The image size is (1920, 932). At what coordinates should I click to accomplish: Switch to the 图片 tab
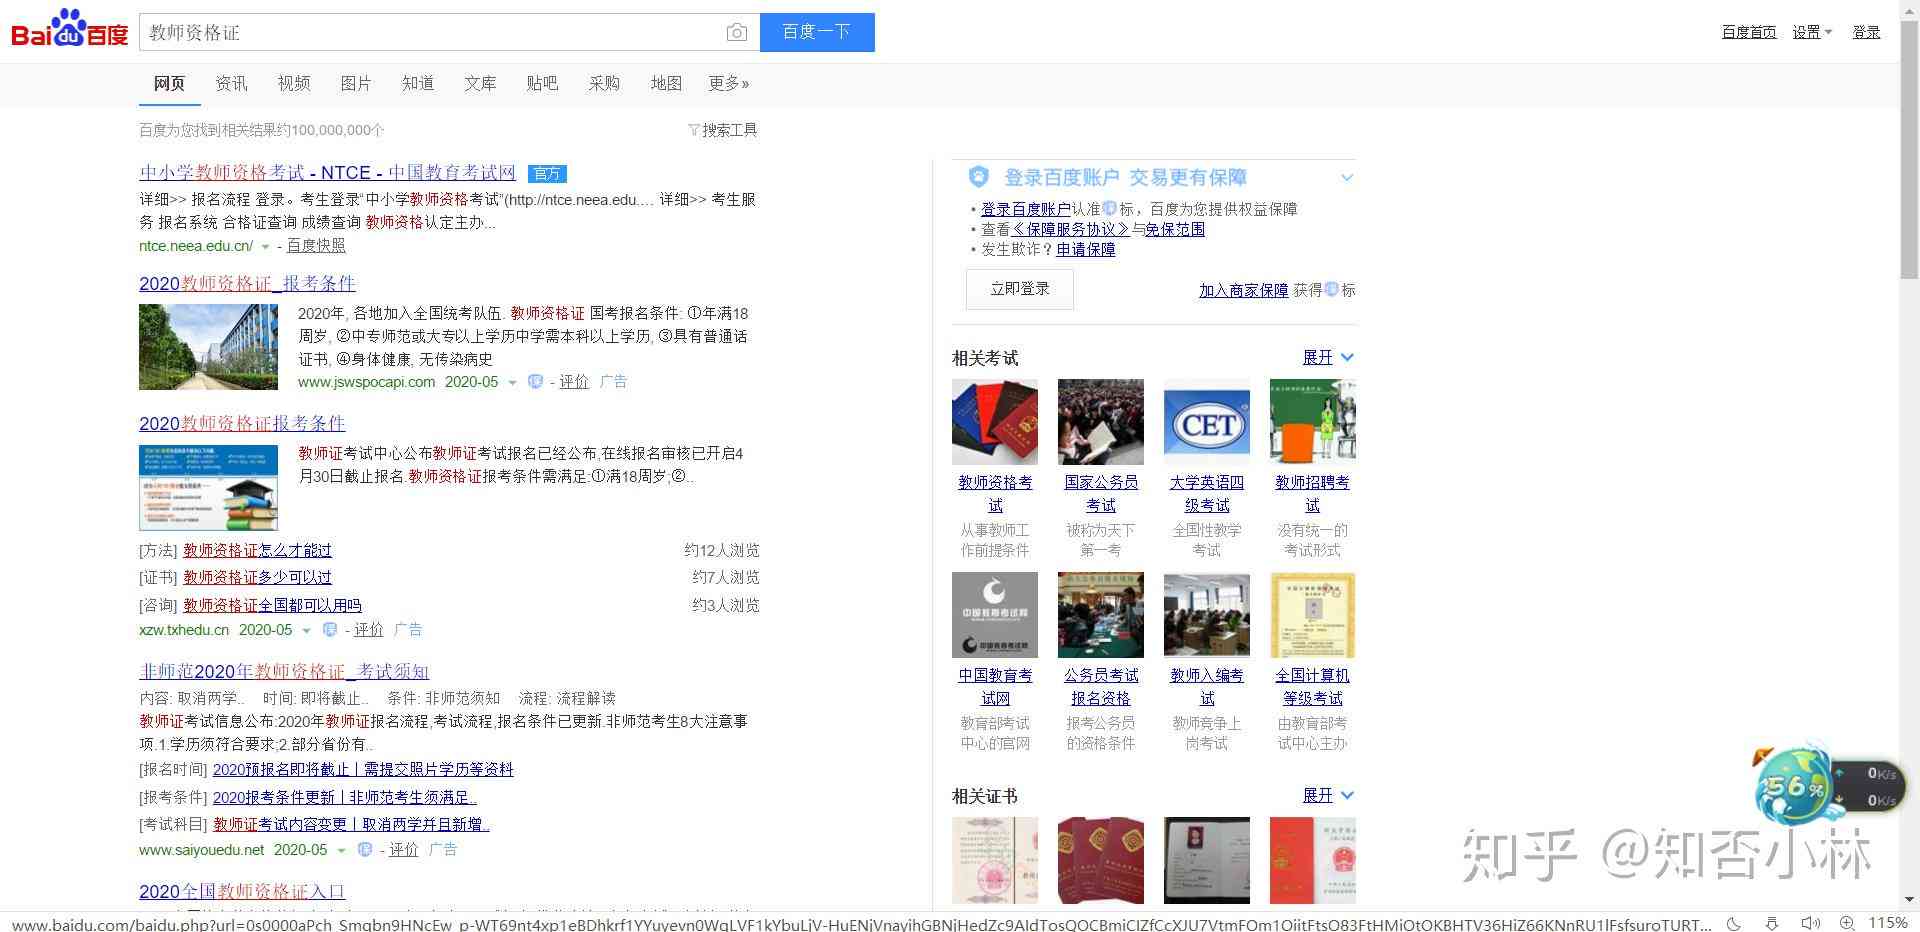356,83
